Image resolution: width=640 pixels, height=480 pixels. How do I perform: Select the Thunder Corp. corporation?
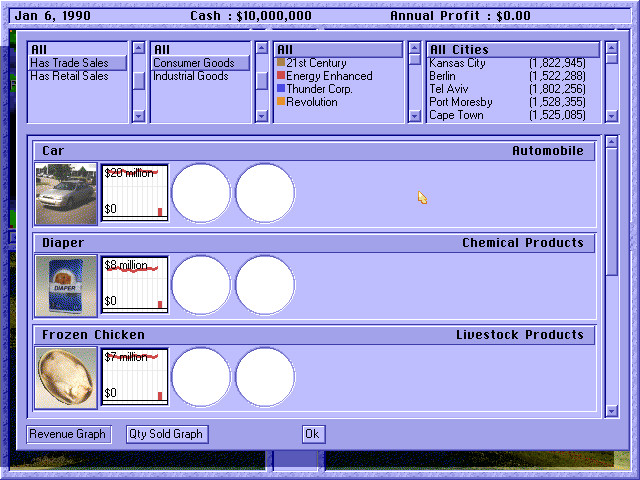click(339, 89)
